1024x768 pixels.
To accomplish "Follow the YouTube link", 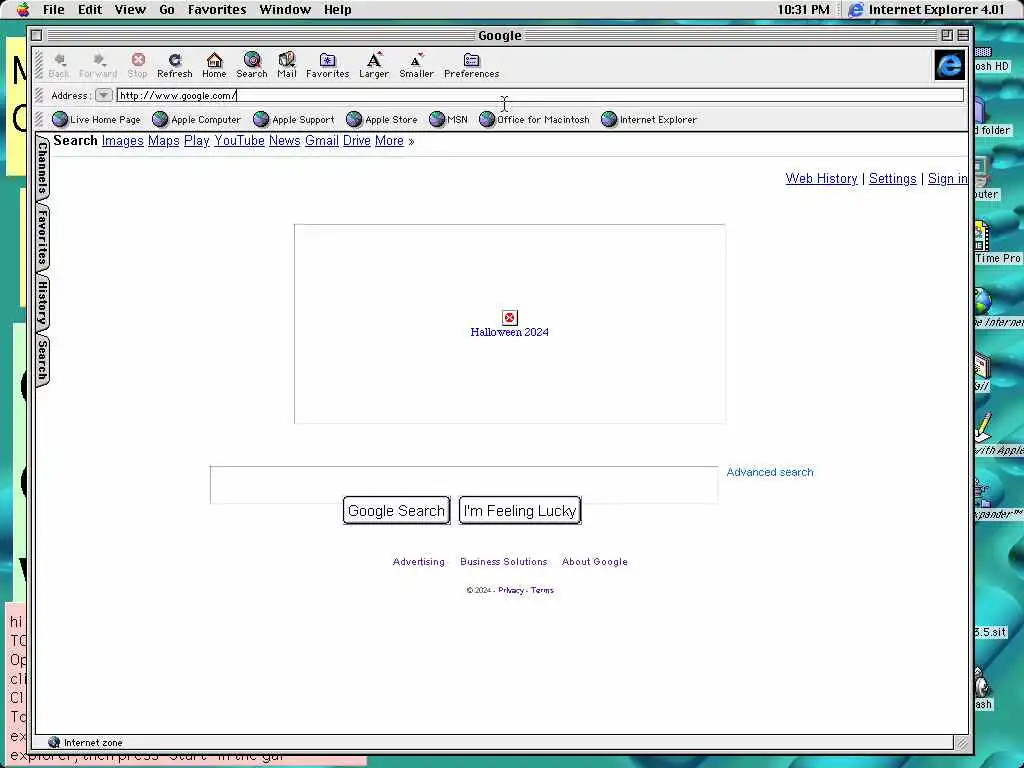I will 239,140.
